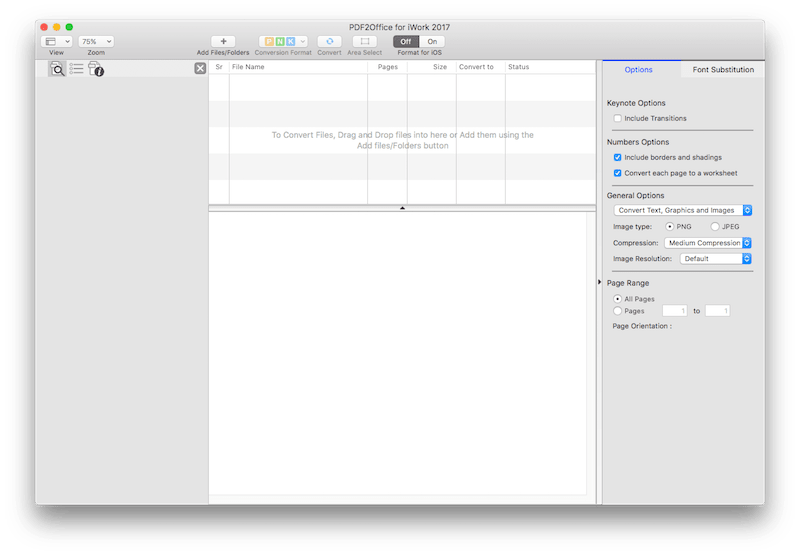800x555 pixels.
Task: Select the Pages range radio button
Action: (x=617, y=311)
